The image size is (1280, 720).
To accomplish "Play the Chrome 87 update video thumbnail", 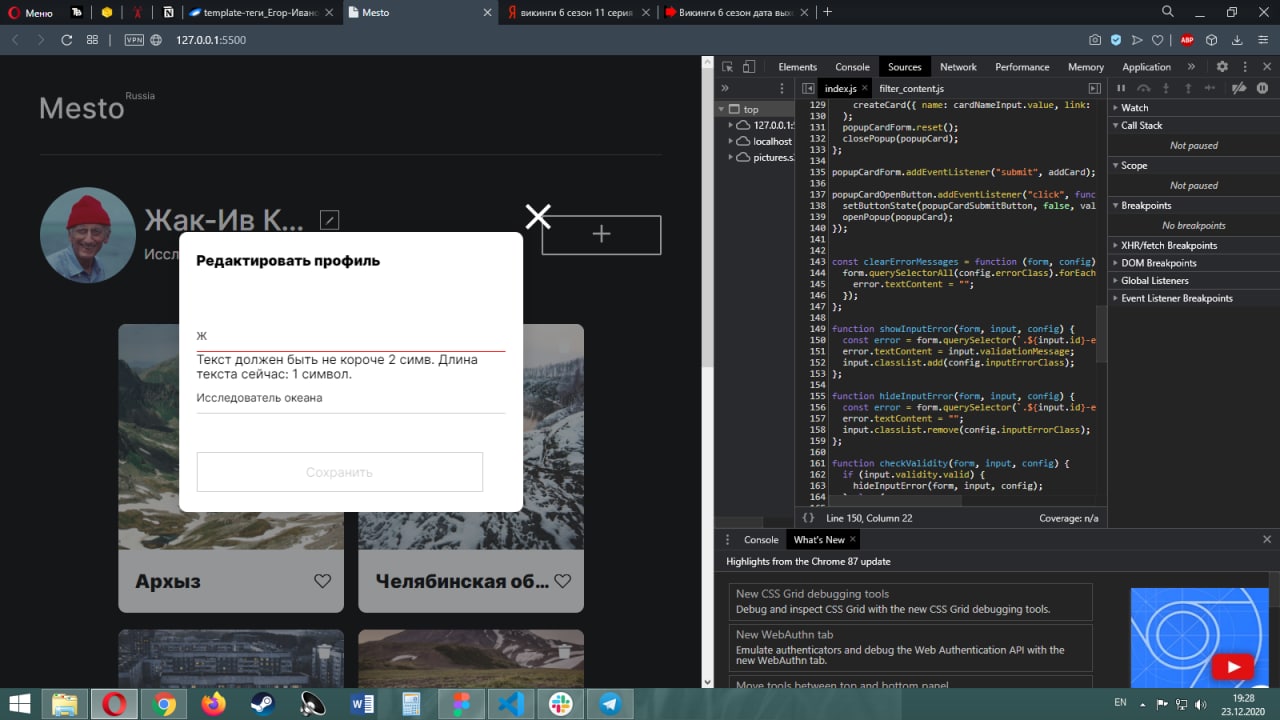I will [x=1231, y=667].
